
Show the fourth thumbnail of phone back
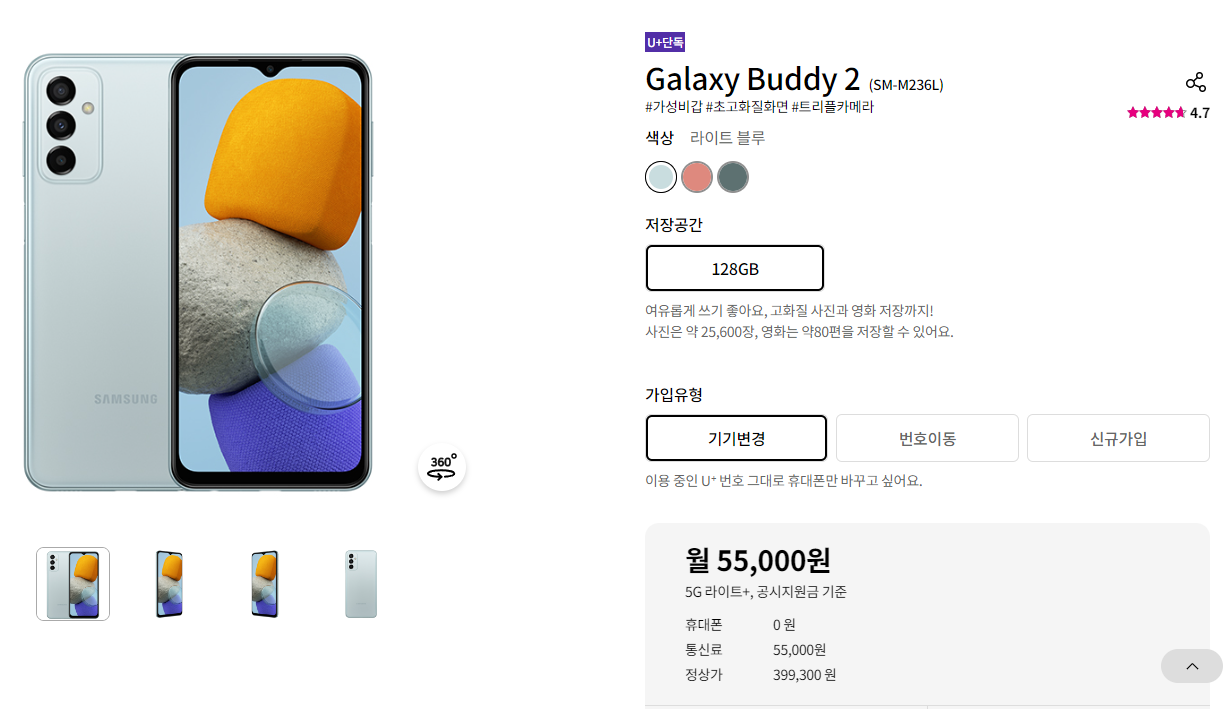[361, 584]
